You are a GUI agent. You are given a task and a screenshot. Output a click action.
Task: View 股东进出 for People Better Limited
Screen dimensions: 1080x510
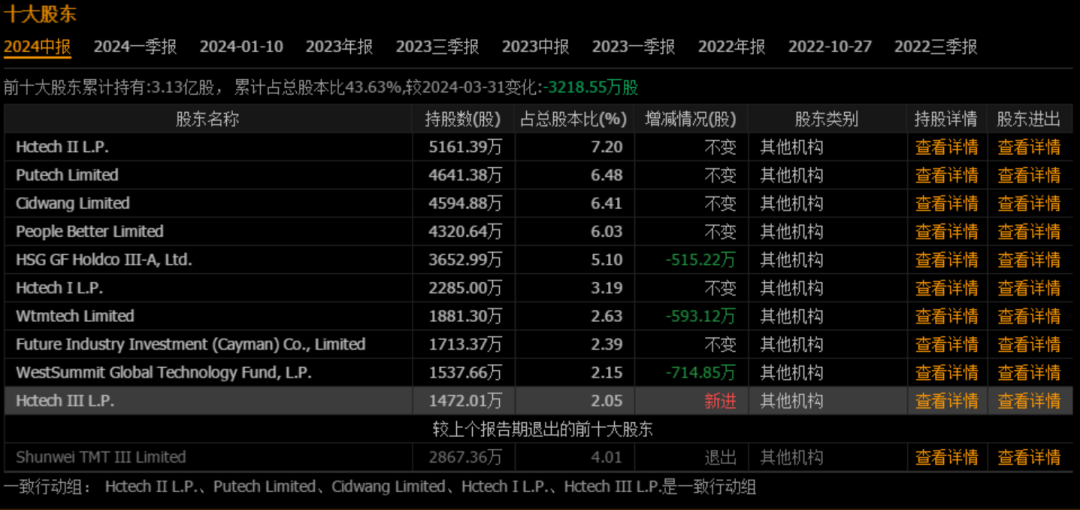coord(1029,232)
